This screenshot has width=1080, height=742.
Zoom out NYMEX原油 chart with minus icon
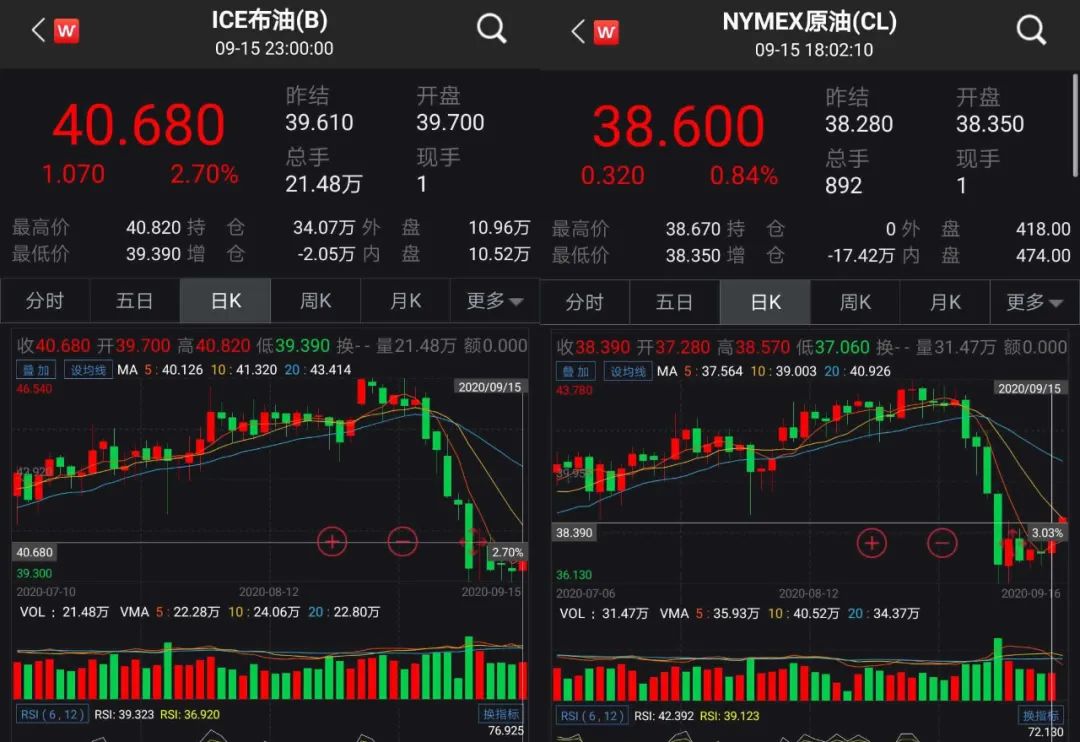click(942, 543)
